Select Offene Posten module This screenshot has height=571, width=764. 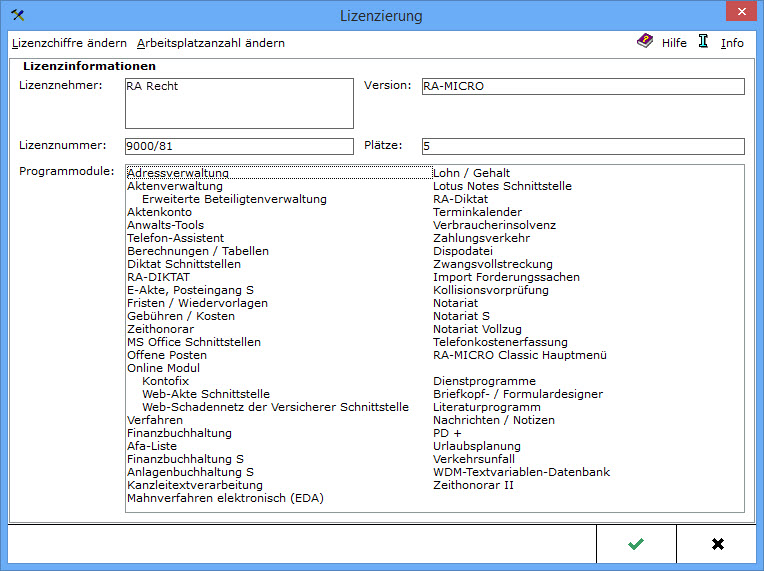click(x=167, y=355)
